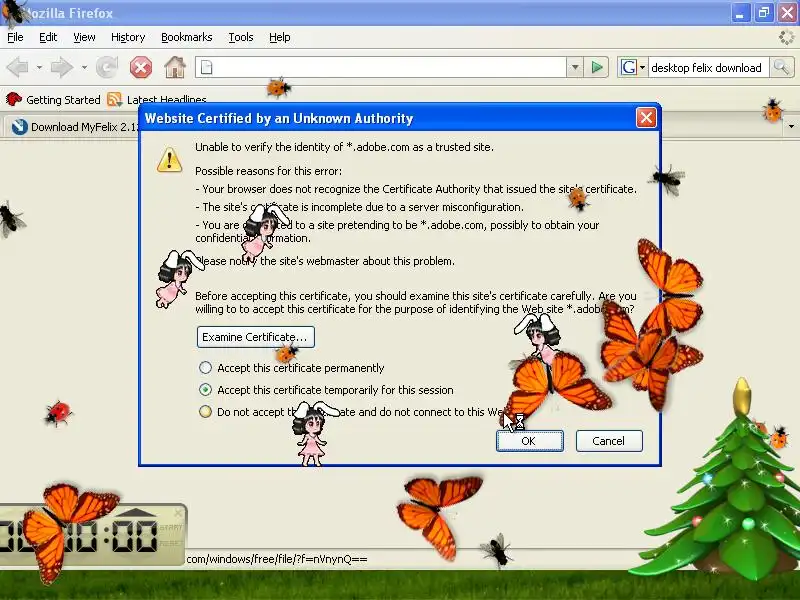Open the Edit menu
The width and height of the screenshot is (800, 600).
tap(48, 37)
